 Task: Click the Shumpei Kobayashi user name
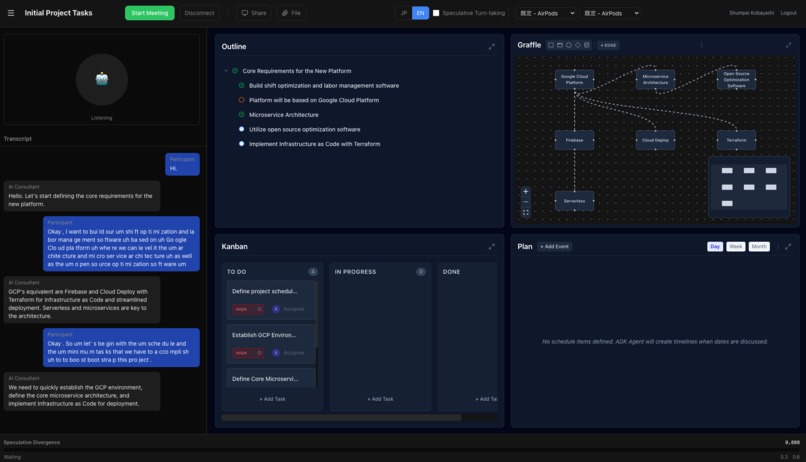751,13
